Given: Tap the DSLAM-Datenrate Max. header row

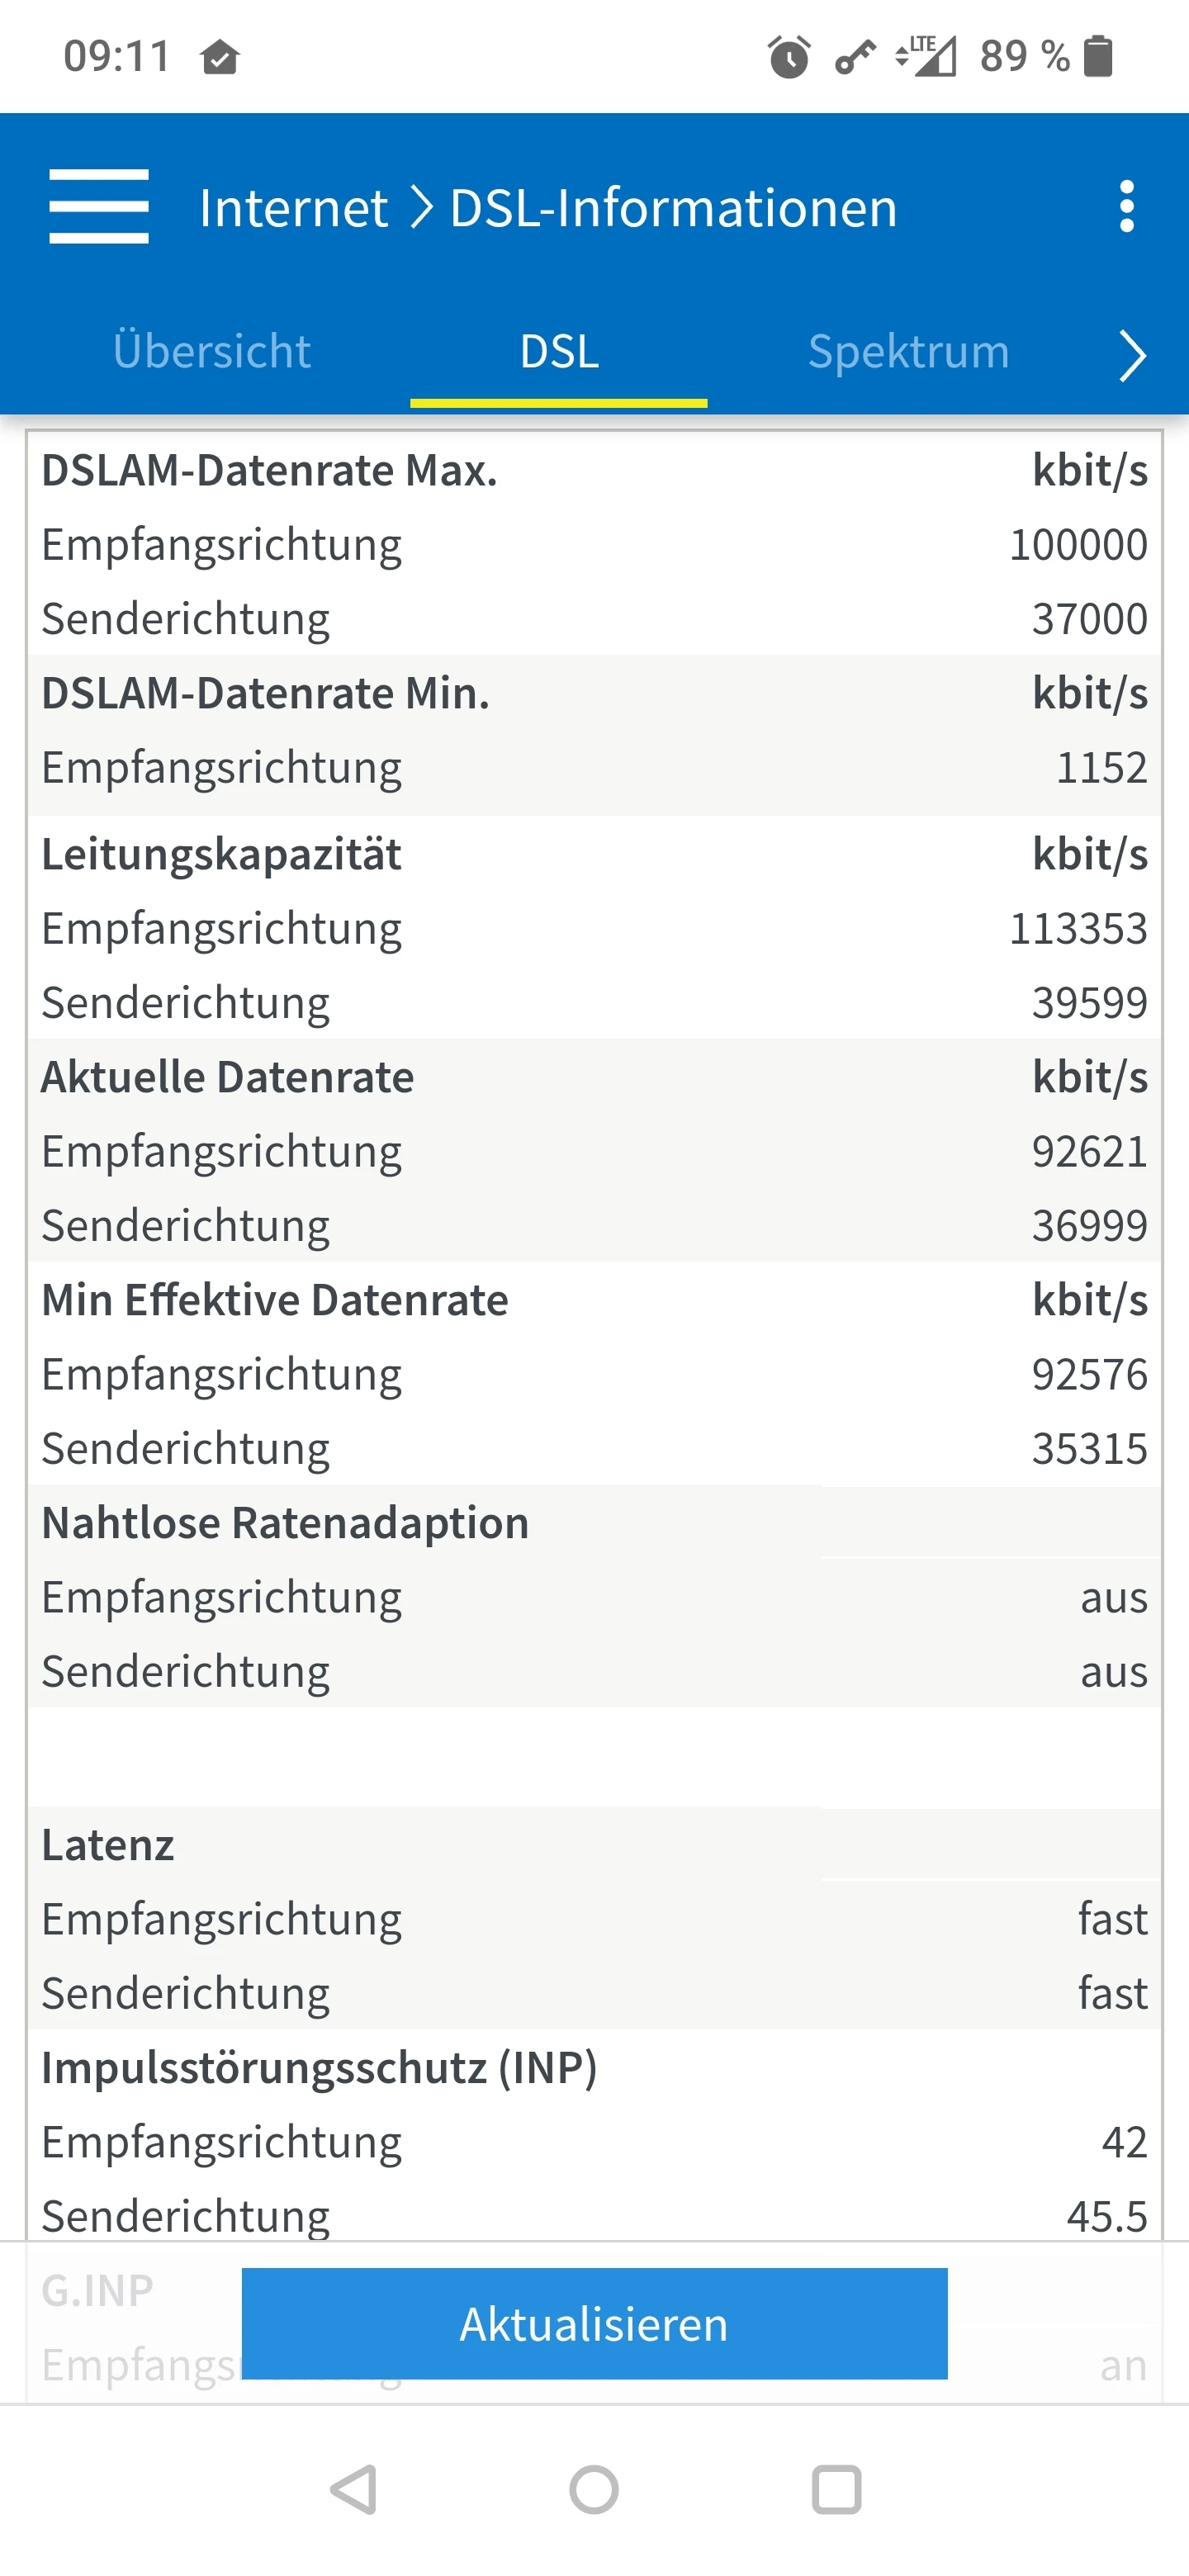Looking at the screenshot, I should coord(594,470).
